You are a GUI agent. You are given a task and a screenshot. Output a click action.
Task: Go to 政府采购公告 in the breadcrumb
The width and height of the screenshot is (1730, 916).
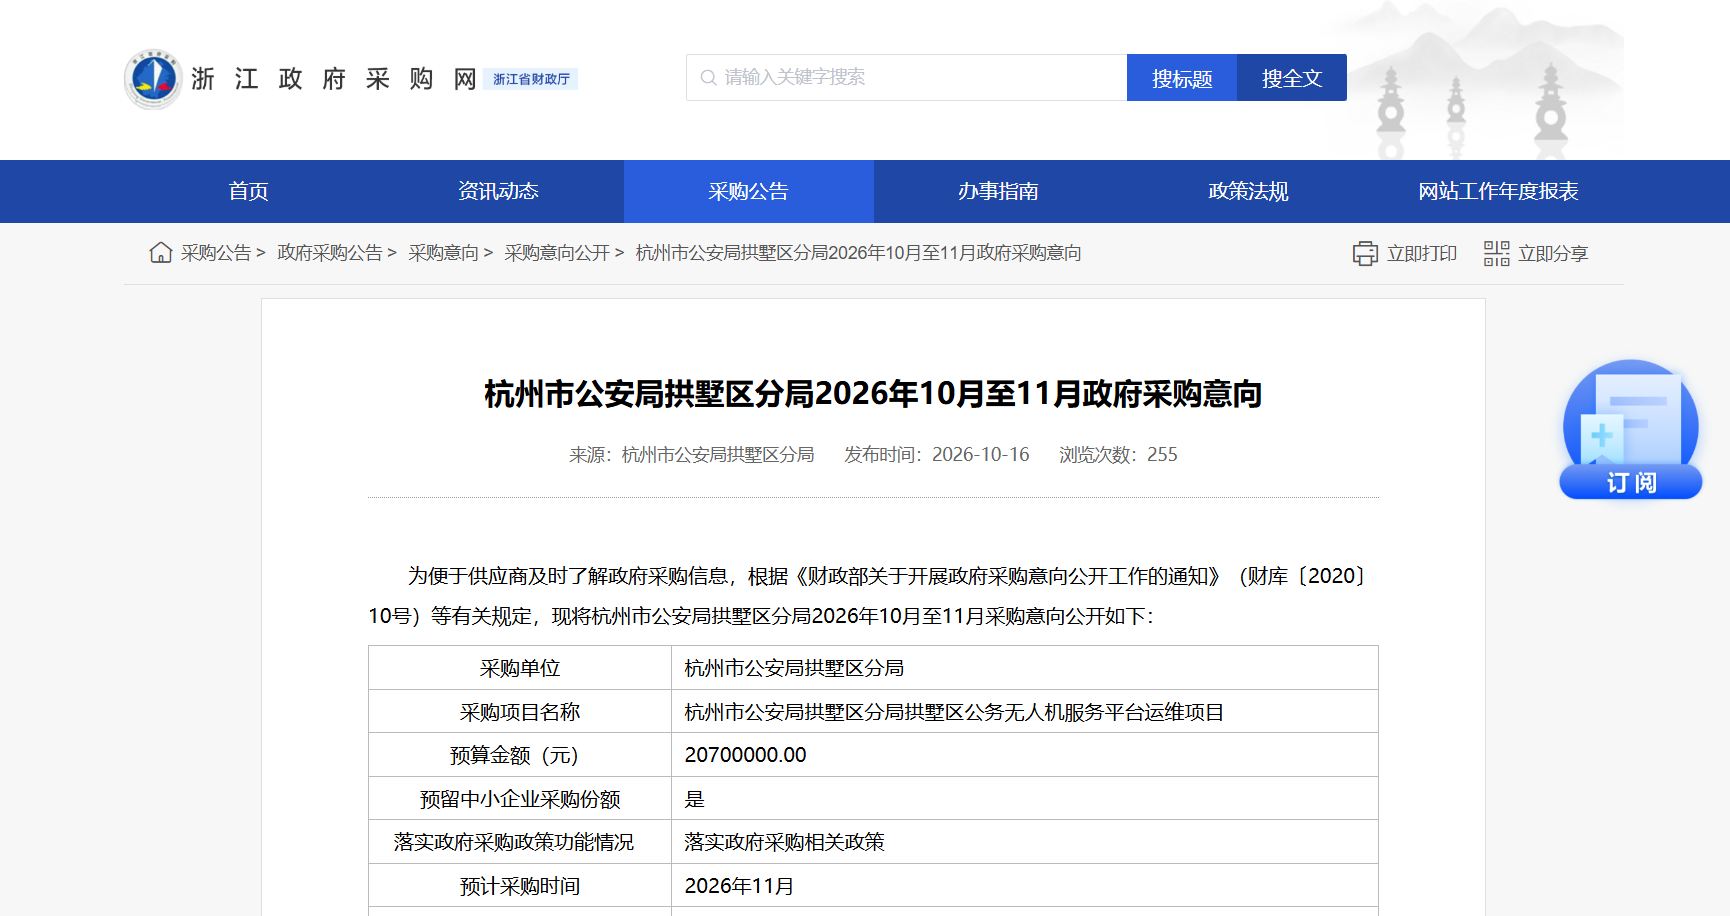pyautogui.click(x=330, y=253)
